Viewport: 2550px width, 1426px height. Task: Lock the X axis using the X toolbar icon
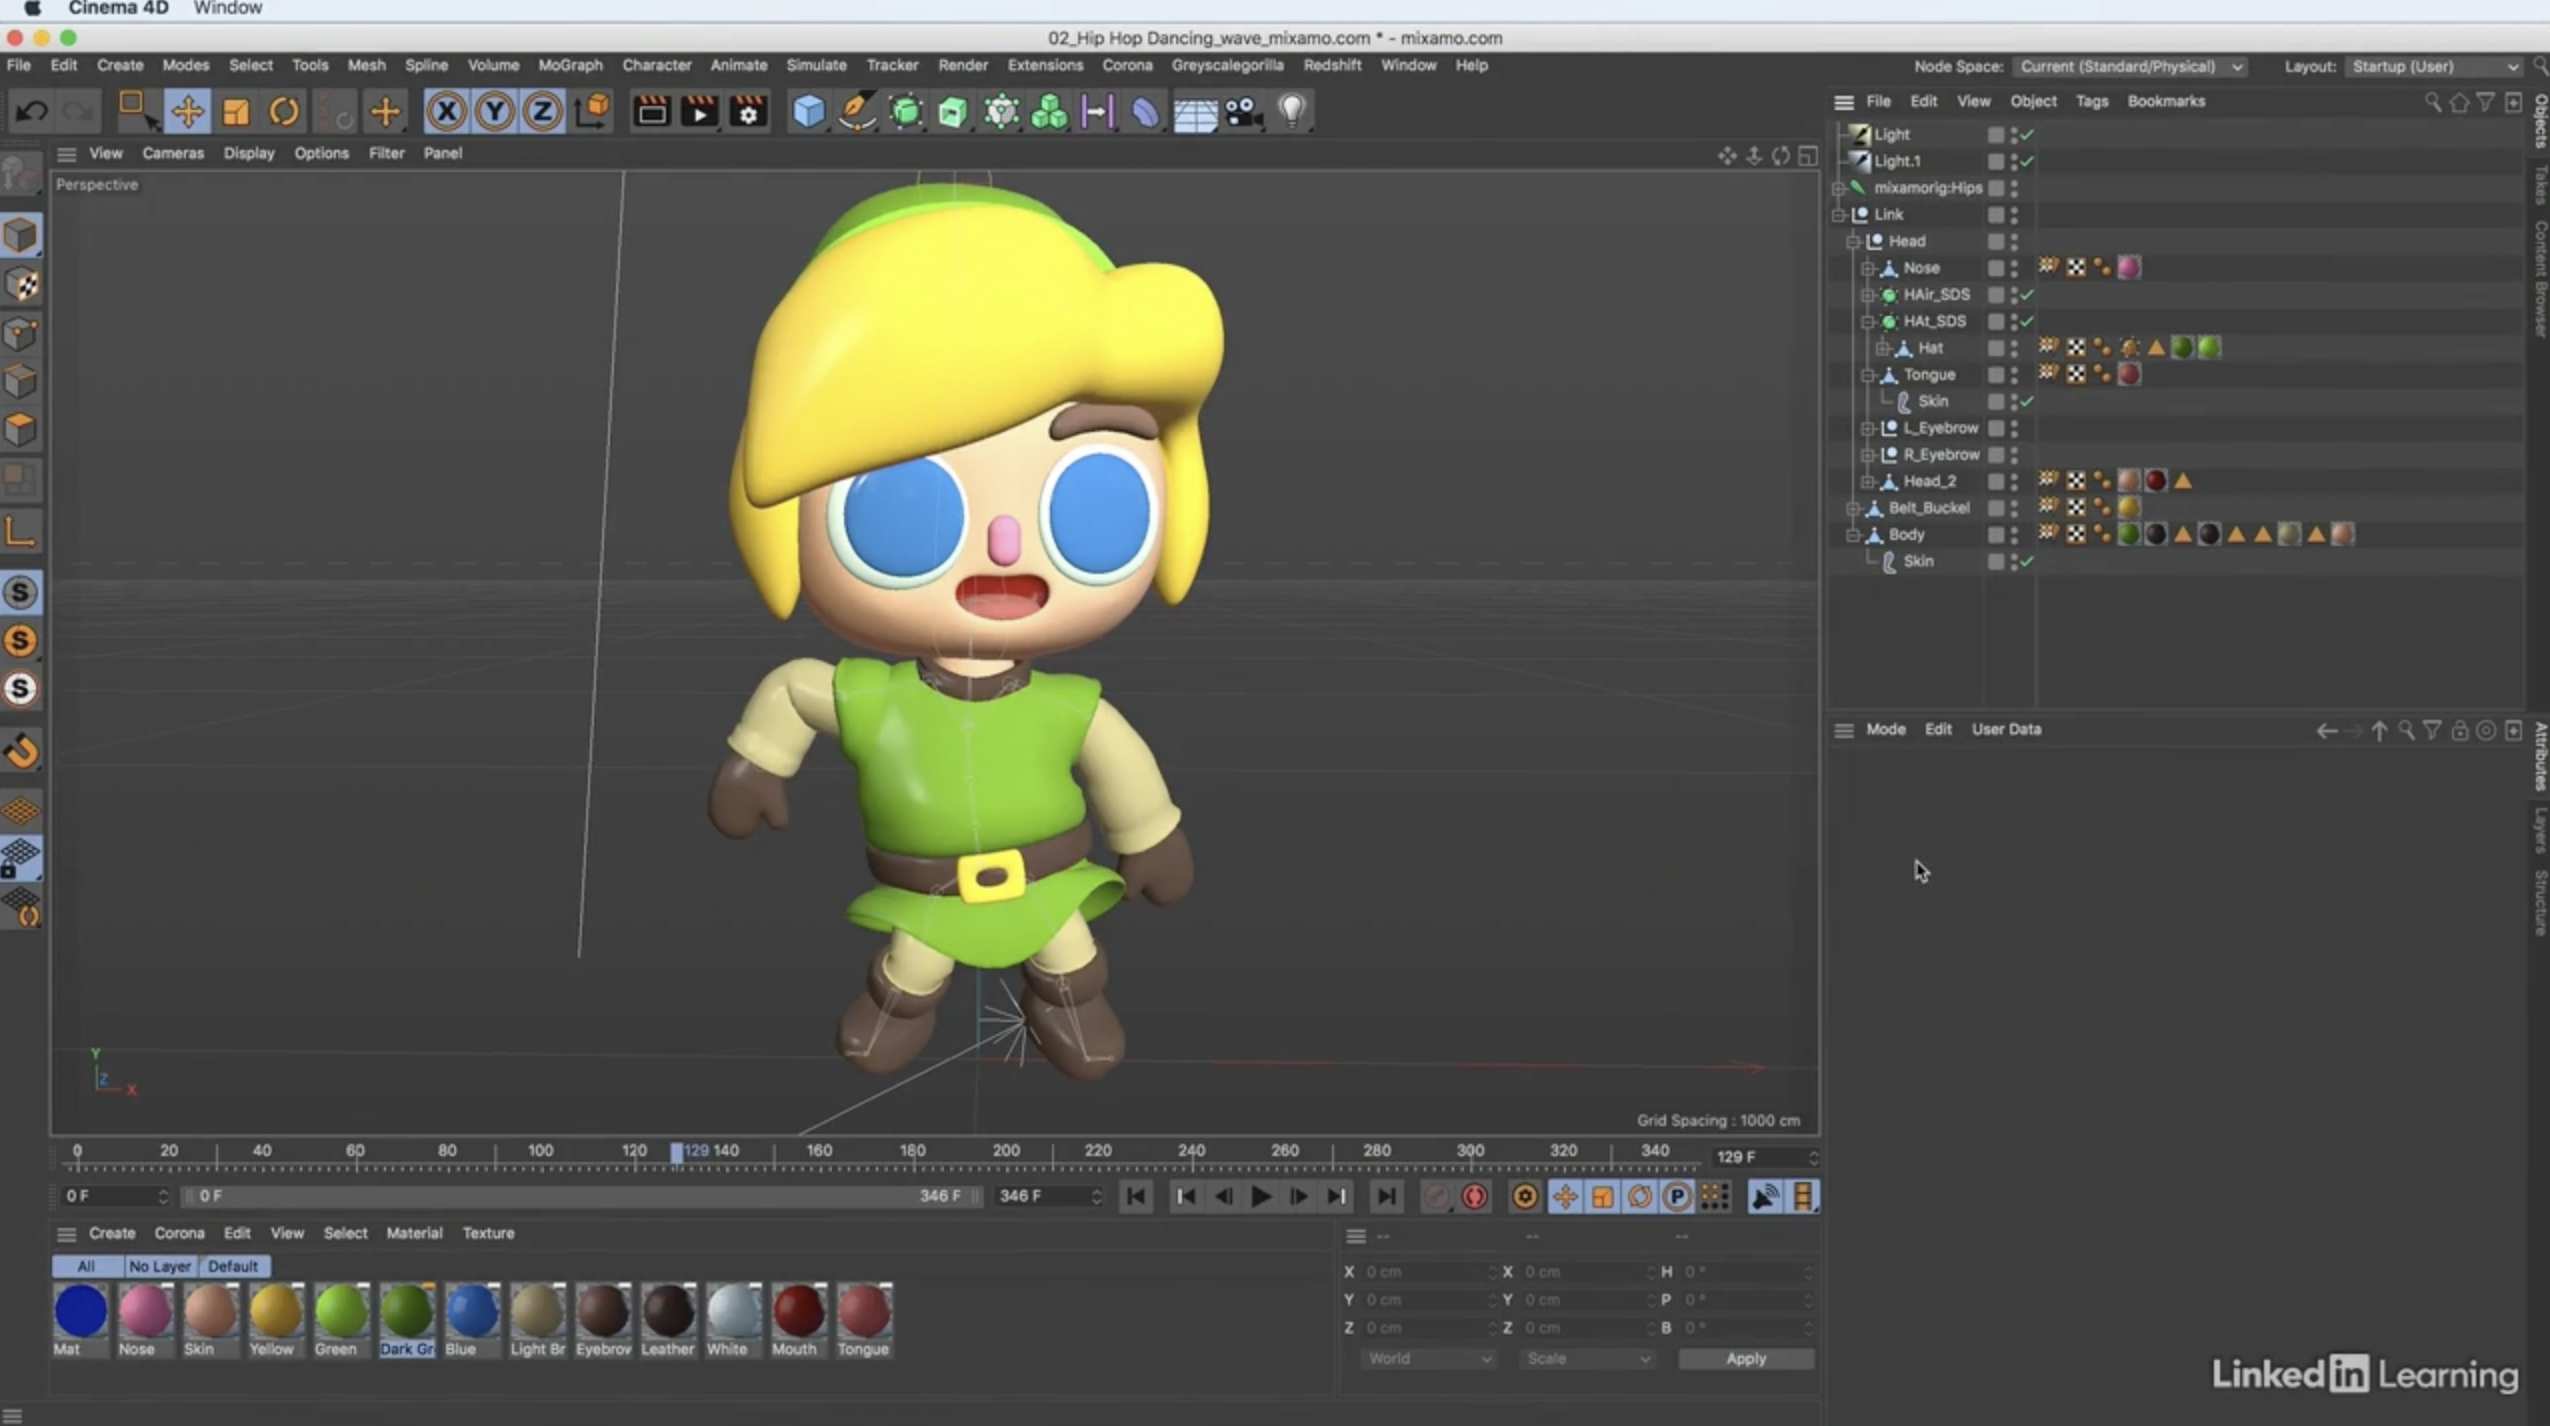[446, 111]
